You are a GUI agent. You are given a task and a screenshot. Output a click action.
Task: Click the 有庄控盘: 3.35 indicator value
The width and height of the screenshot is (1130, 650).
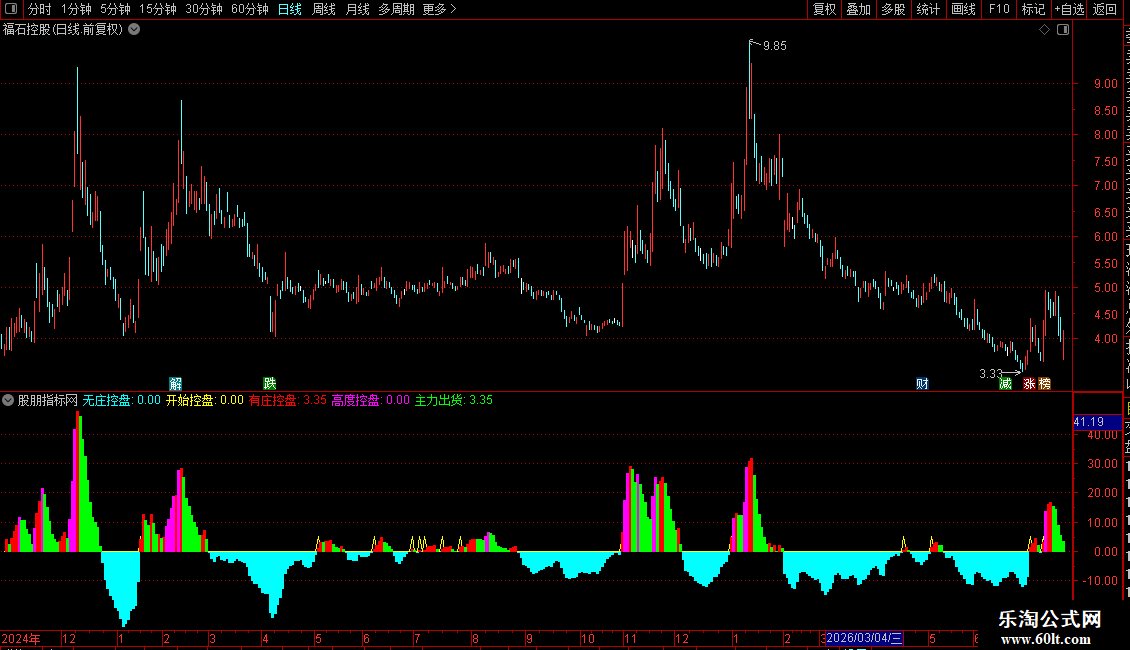tap(288, 400)
